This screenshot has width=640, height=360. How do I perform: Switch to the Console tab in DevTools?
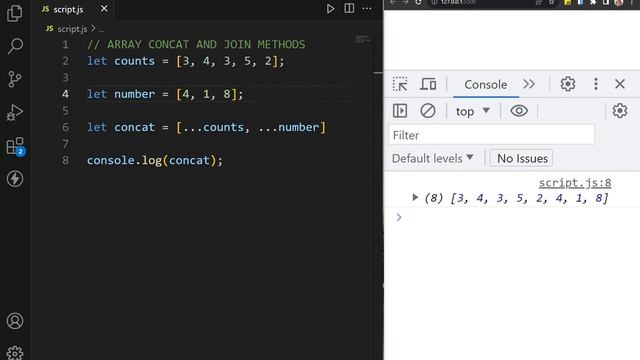[x=486, y=84]
